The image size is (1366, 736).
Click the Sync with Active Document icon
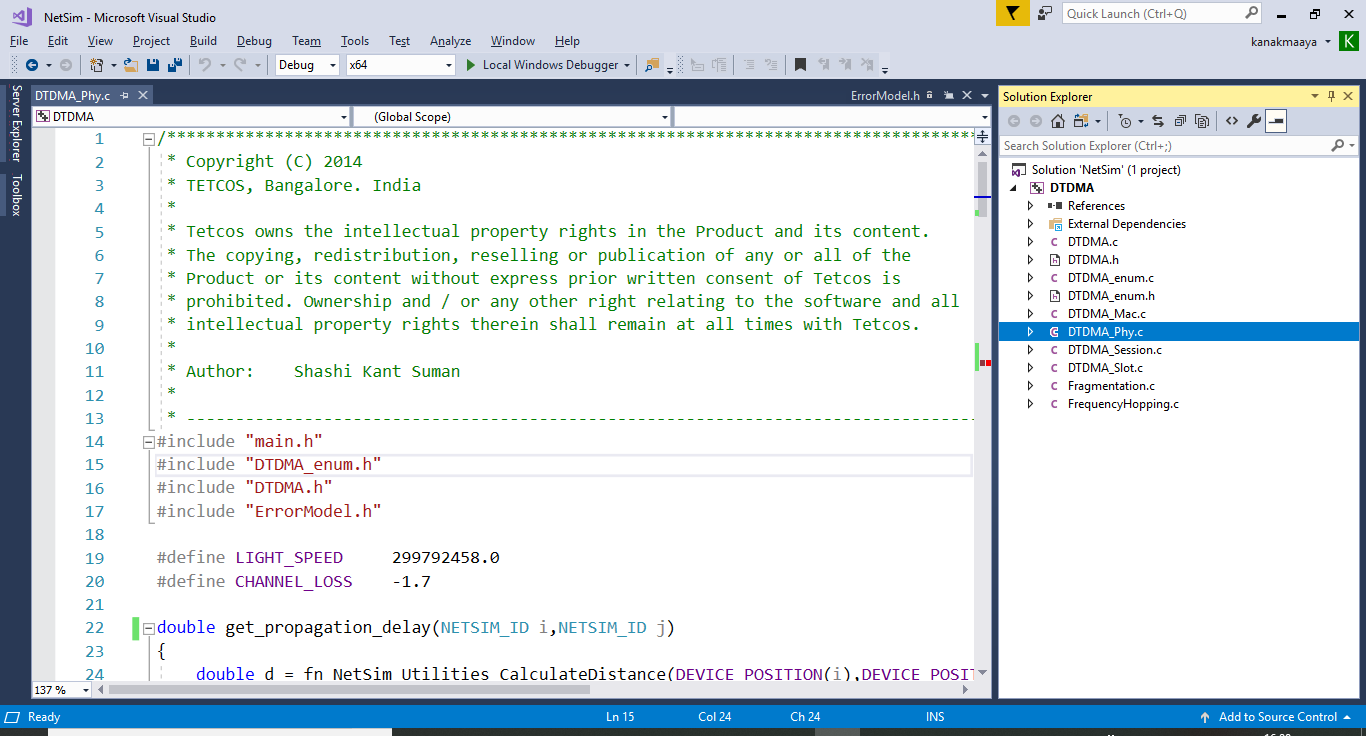coord(1157,121)
